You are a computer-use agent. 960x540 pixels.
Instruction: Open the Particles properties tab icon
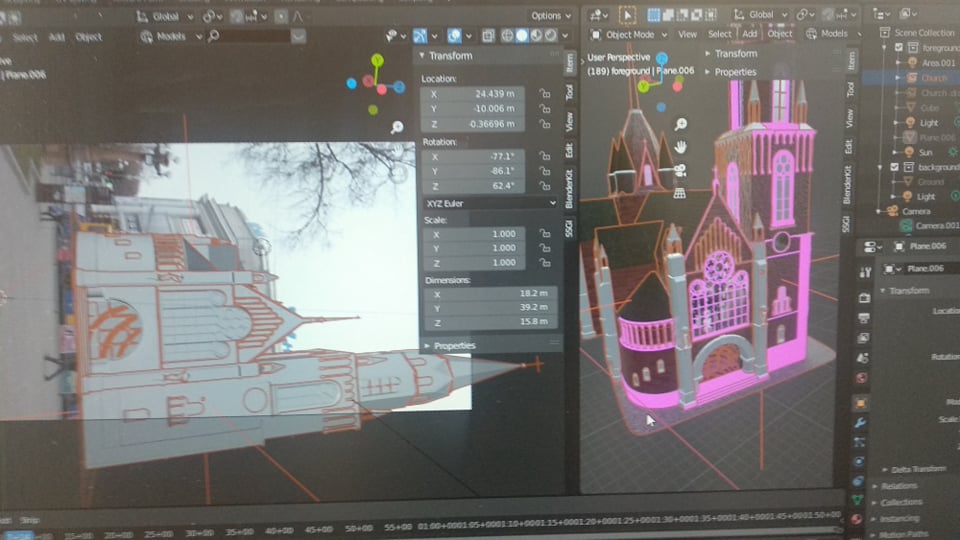[x=859, y=442]
